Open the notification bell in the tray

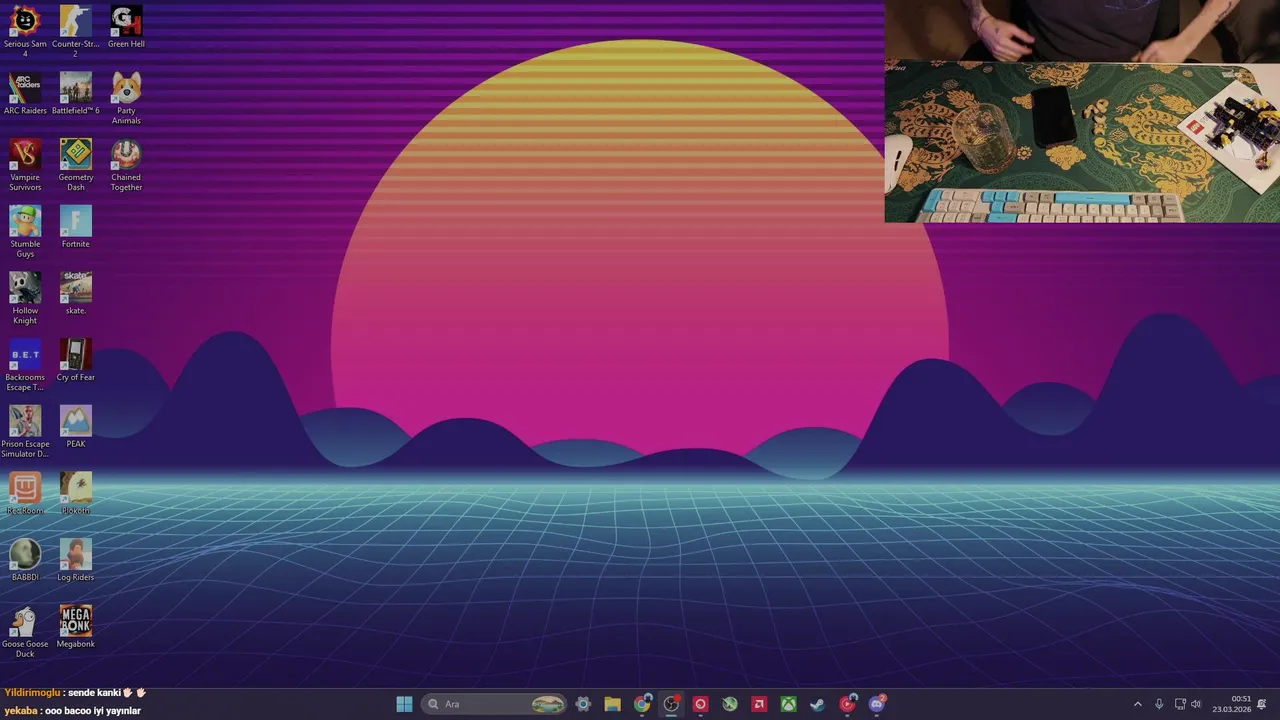[x=1262, y=704]
